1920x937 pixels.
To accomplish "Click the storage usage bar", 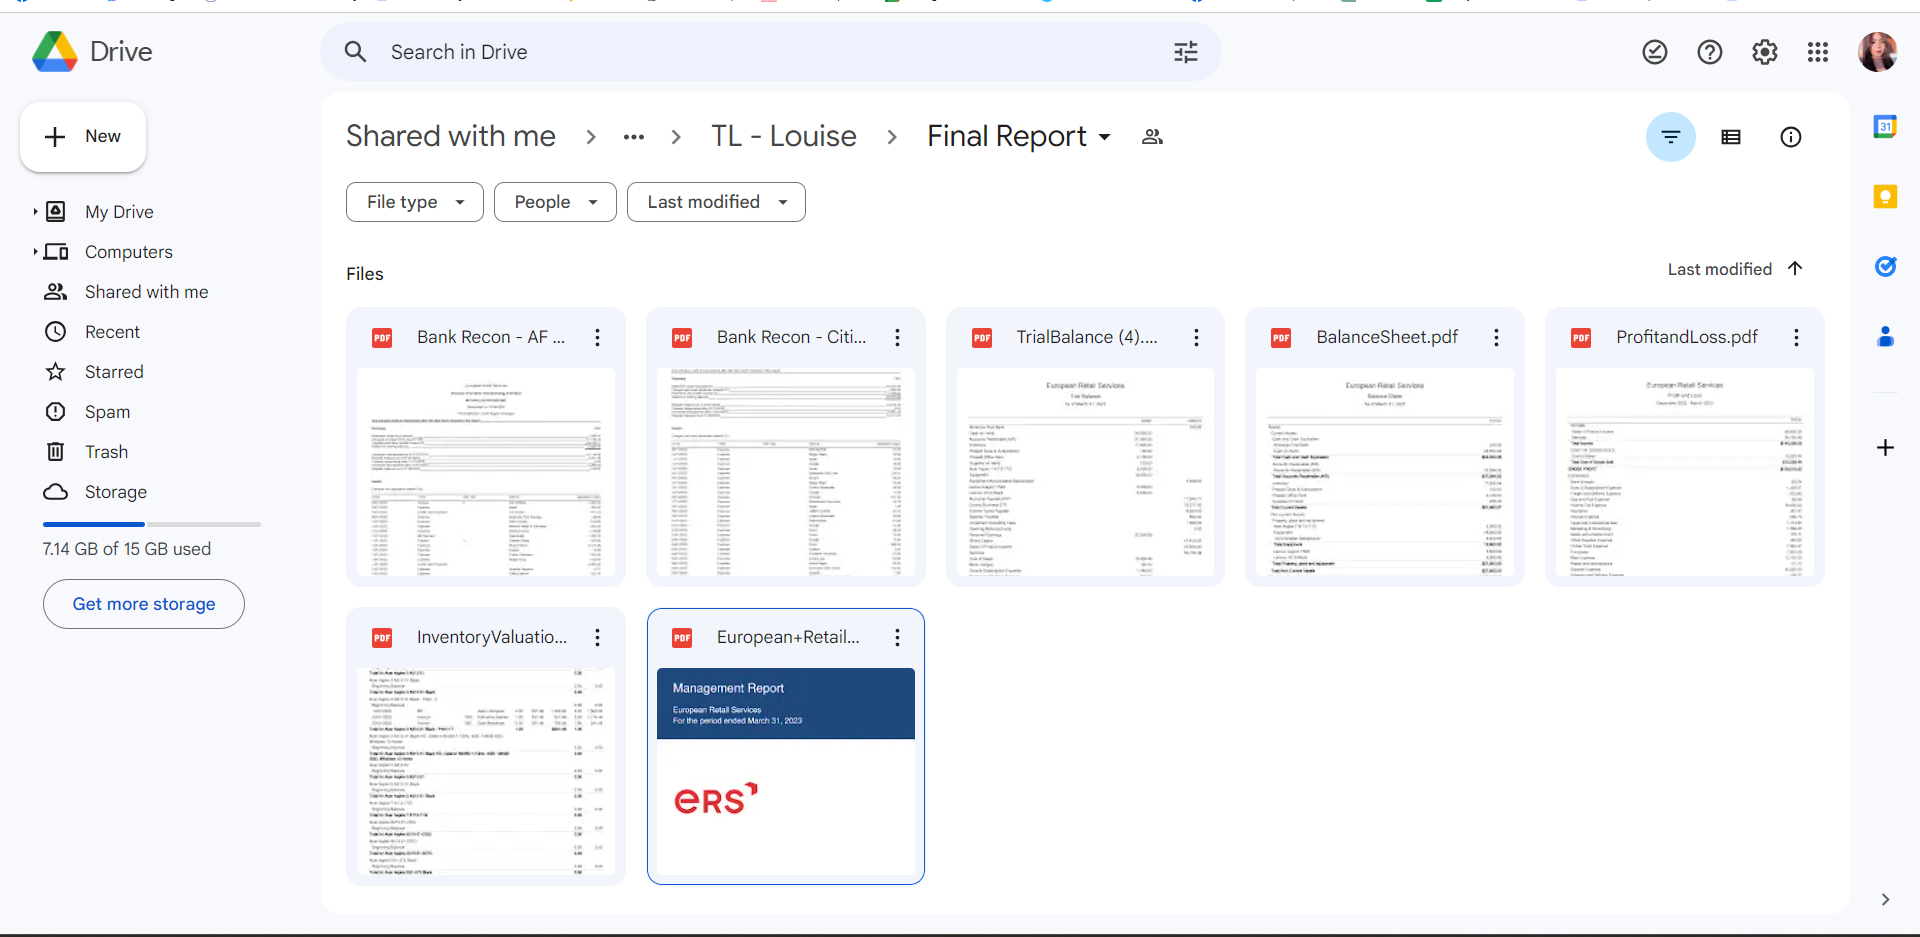I will pyautogui.click(x=152, y=524).
